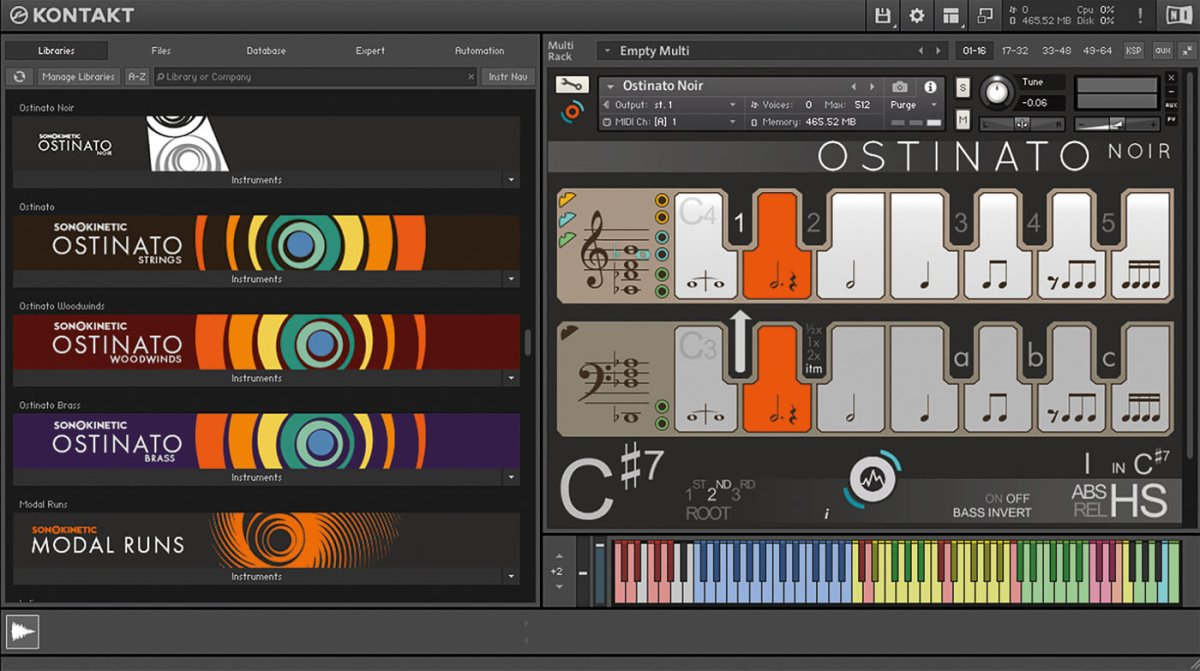Adjust the Tune knob
The image size is (1200, 671).
click(x=996, y=93)
